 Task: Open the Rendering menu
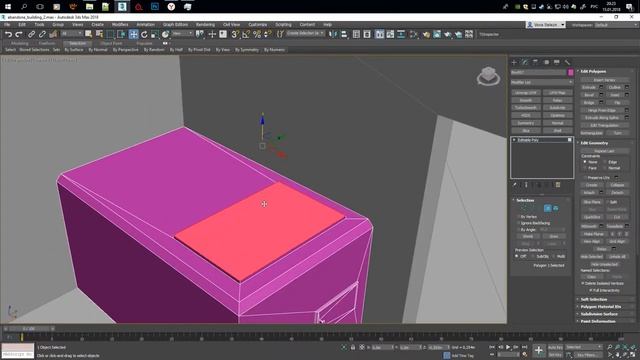205,25
